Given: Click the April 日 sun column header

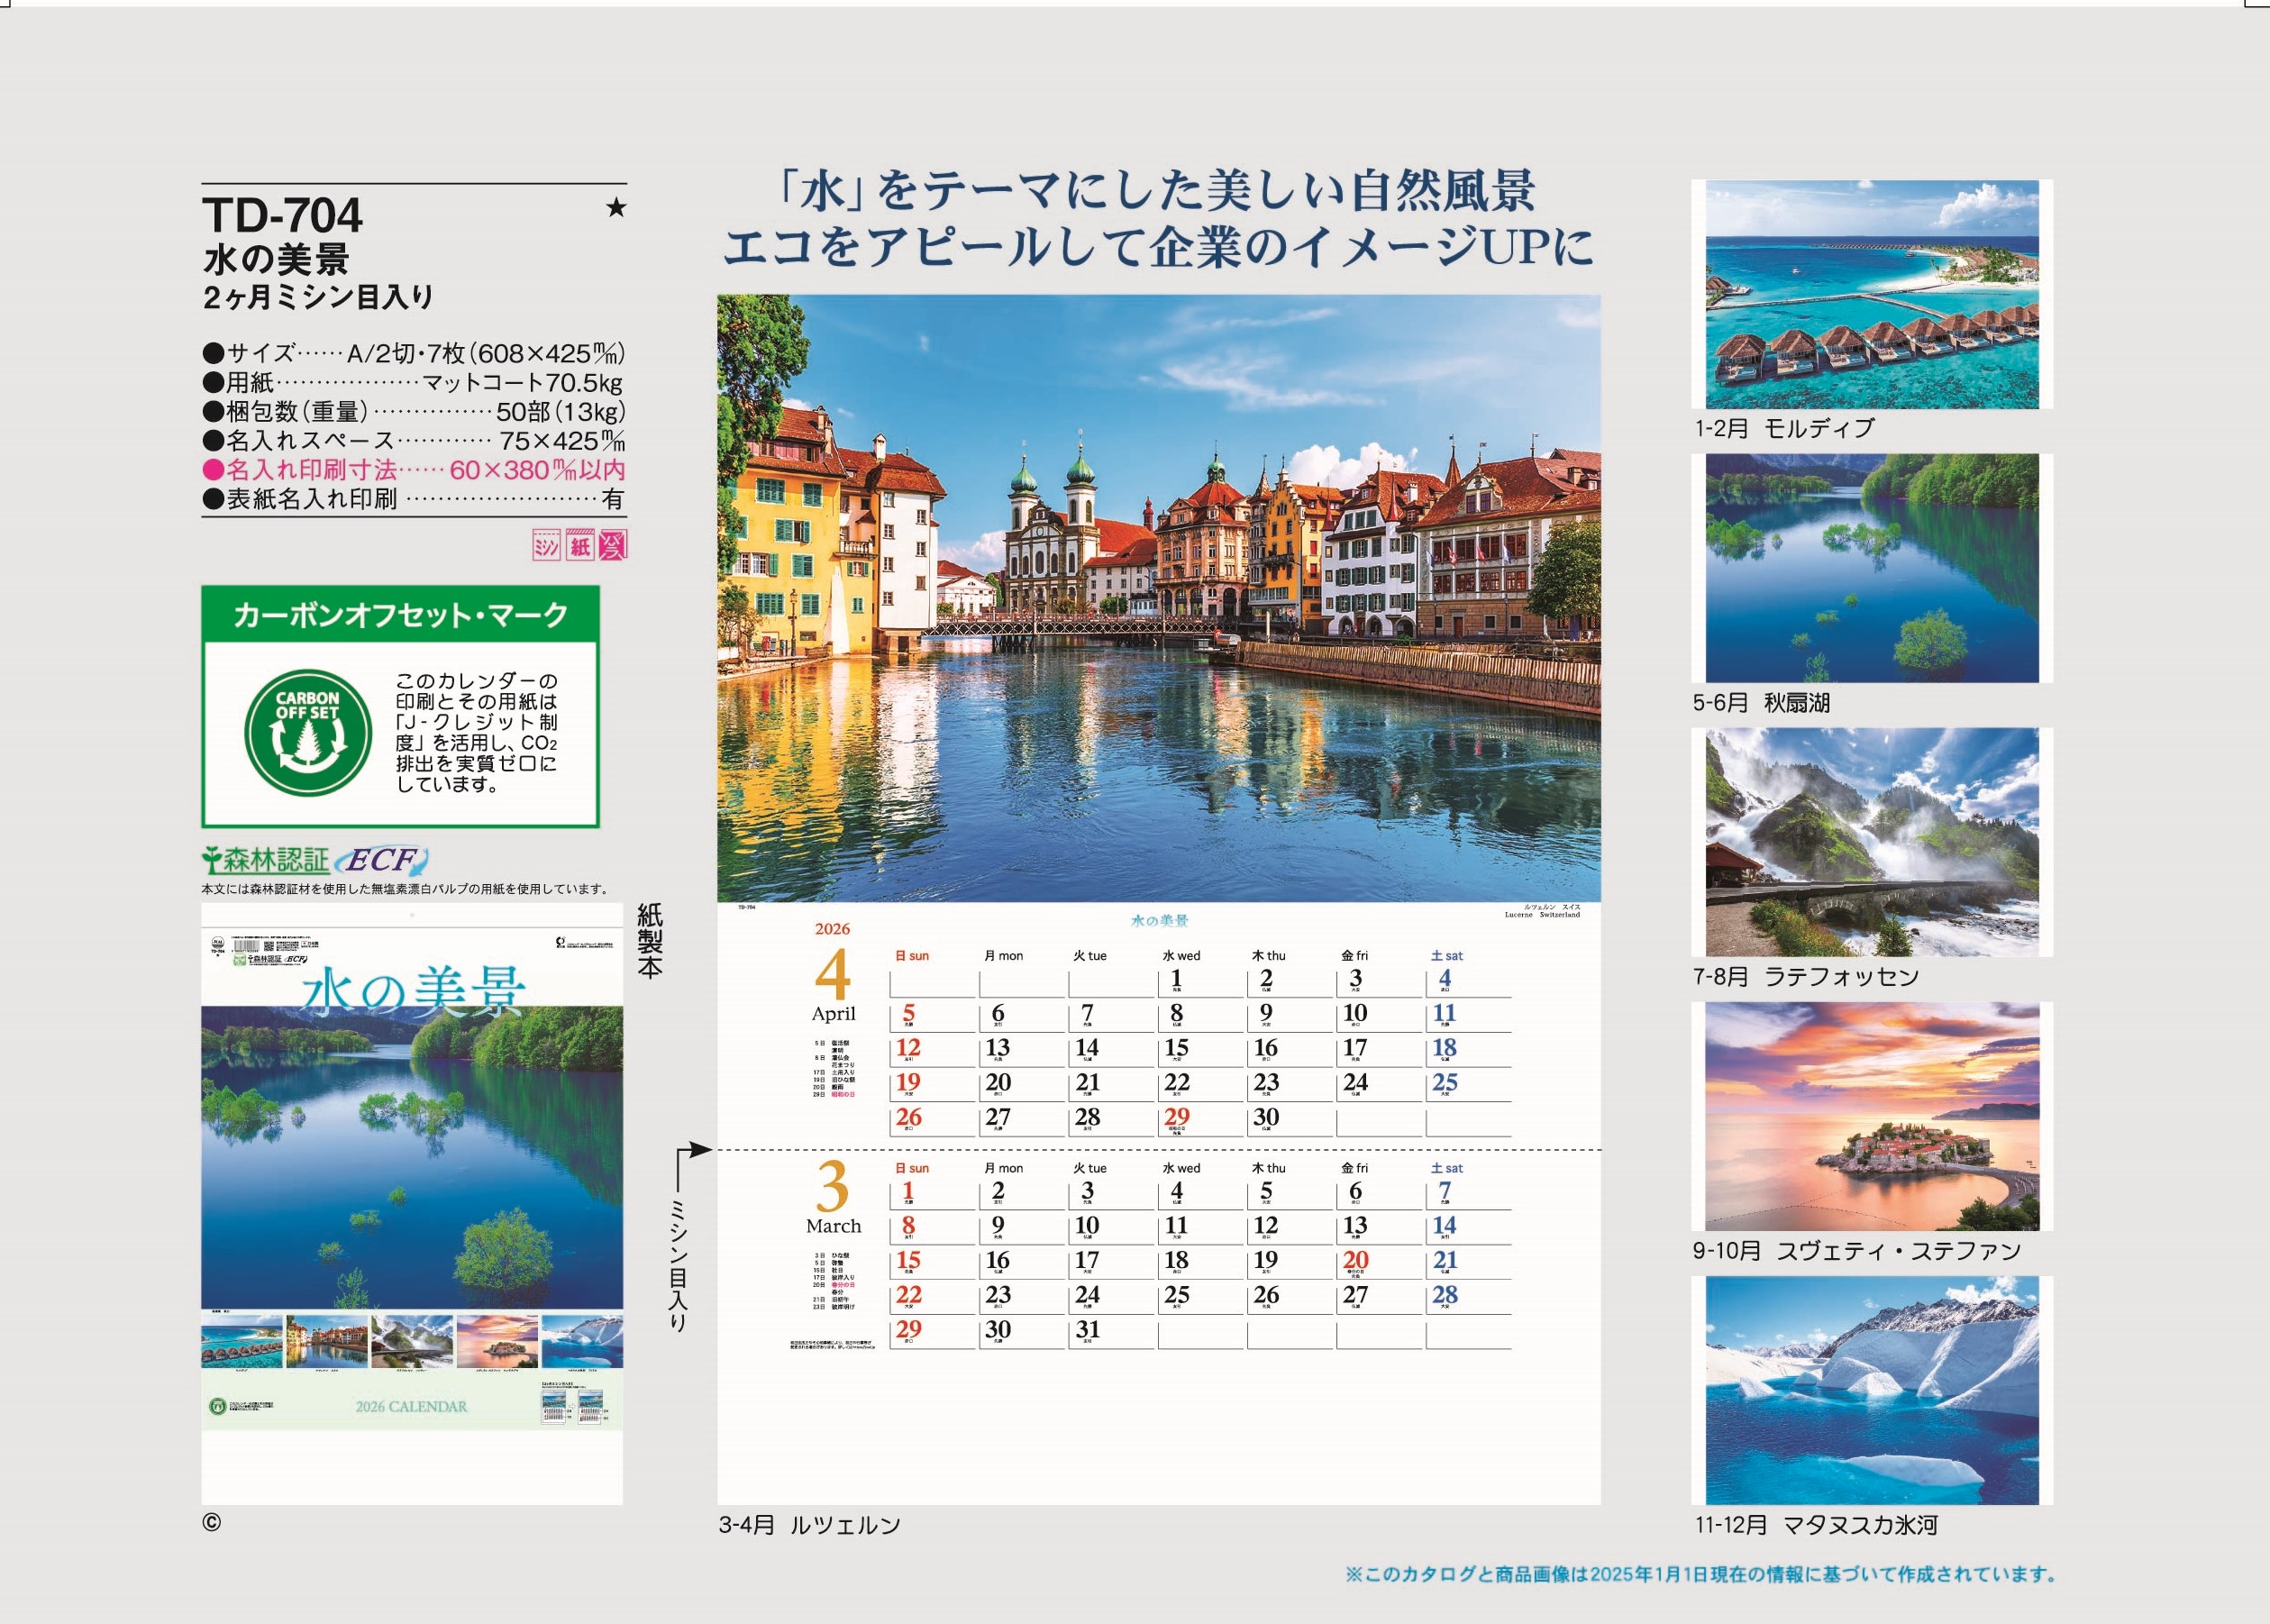Looking at the screenshot, I should pos(912,956).
